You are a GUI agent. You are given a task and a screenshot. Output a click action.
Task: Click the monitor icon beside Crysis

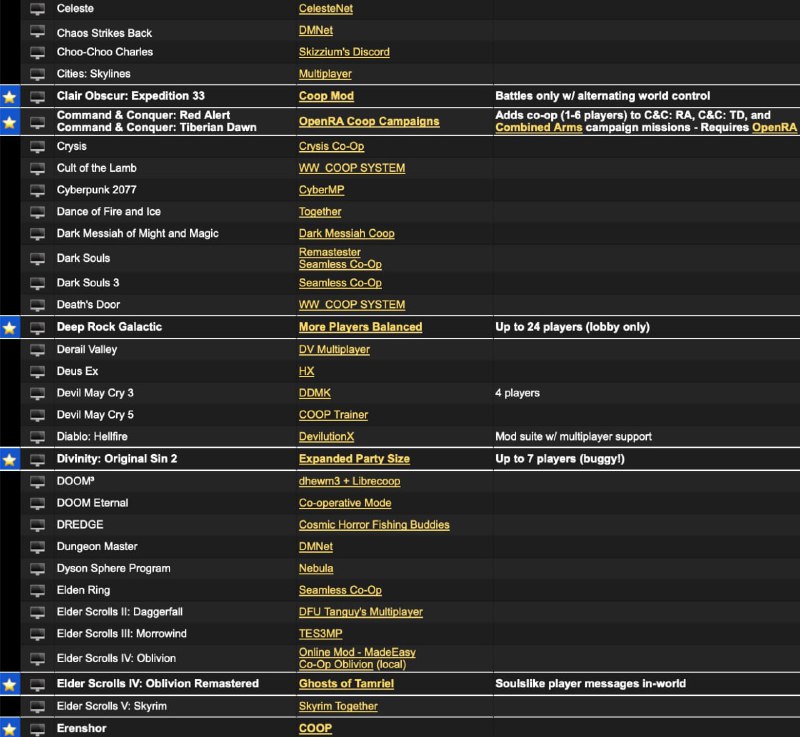click(x=38, y=147)
